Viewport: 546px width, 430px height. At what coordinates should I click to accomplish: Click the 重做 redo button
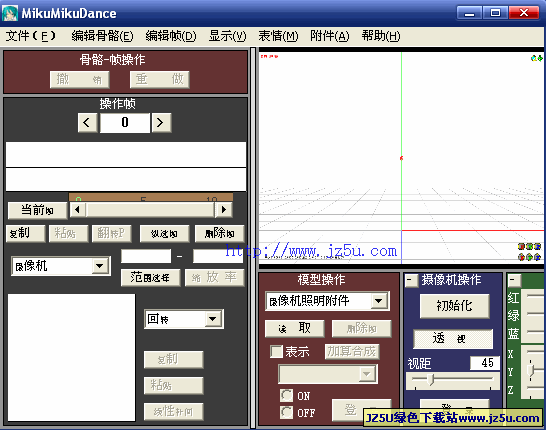tap(160, 79)
